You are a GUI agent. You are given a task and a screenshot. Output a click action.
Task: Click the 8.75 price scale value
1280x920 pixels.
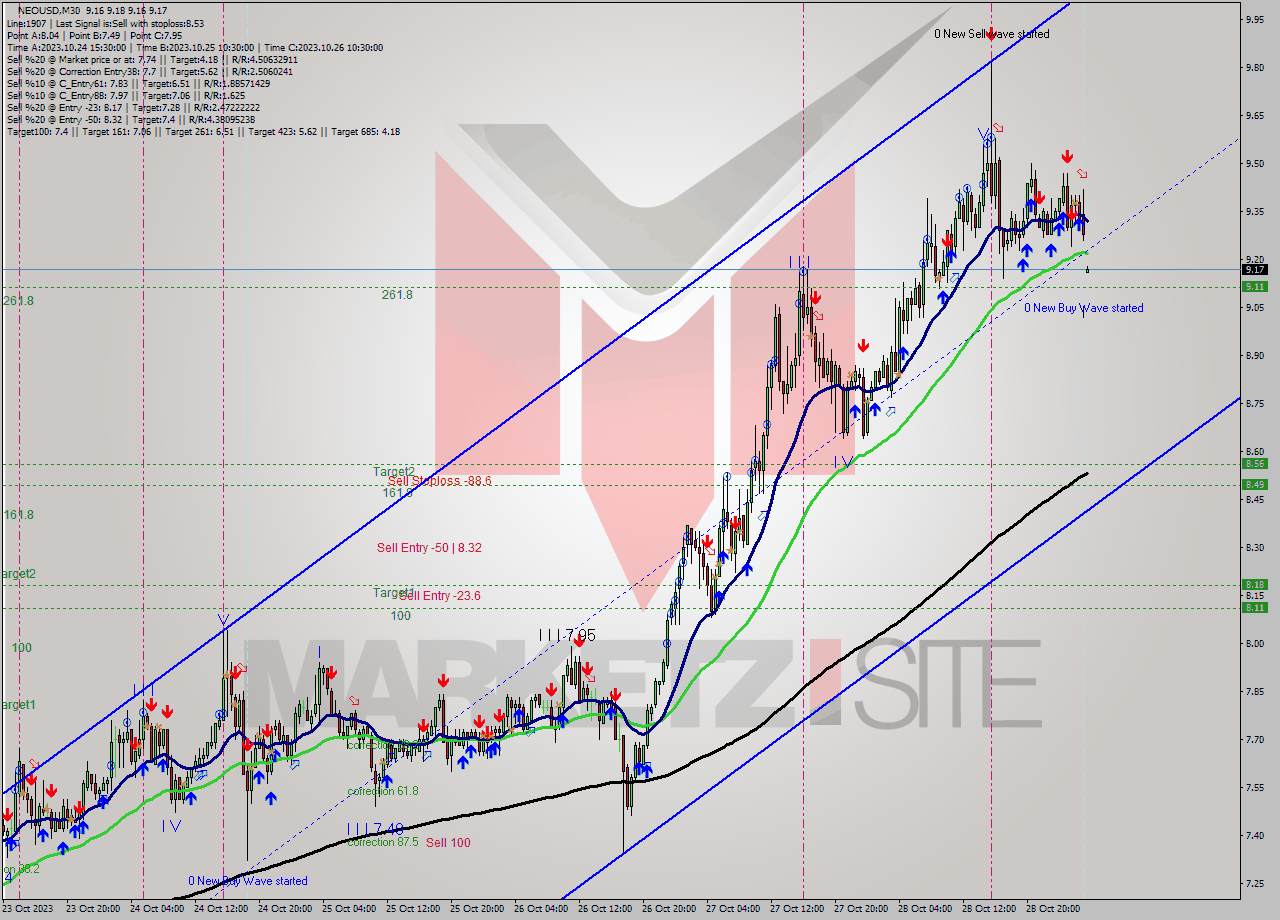(1254, 403)
